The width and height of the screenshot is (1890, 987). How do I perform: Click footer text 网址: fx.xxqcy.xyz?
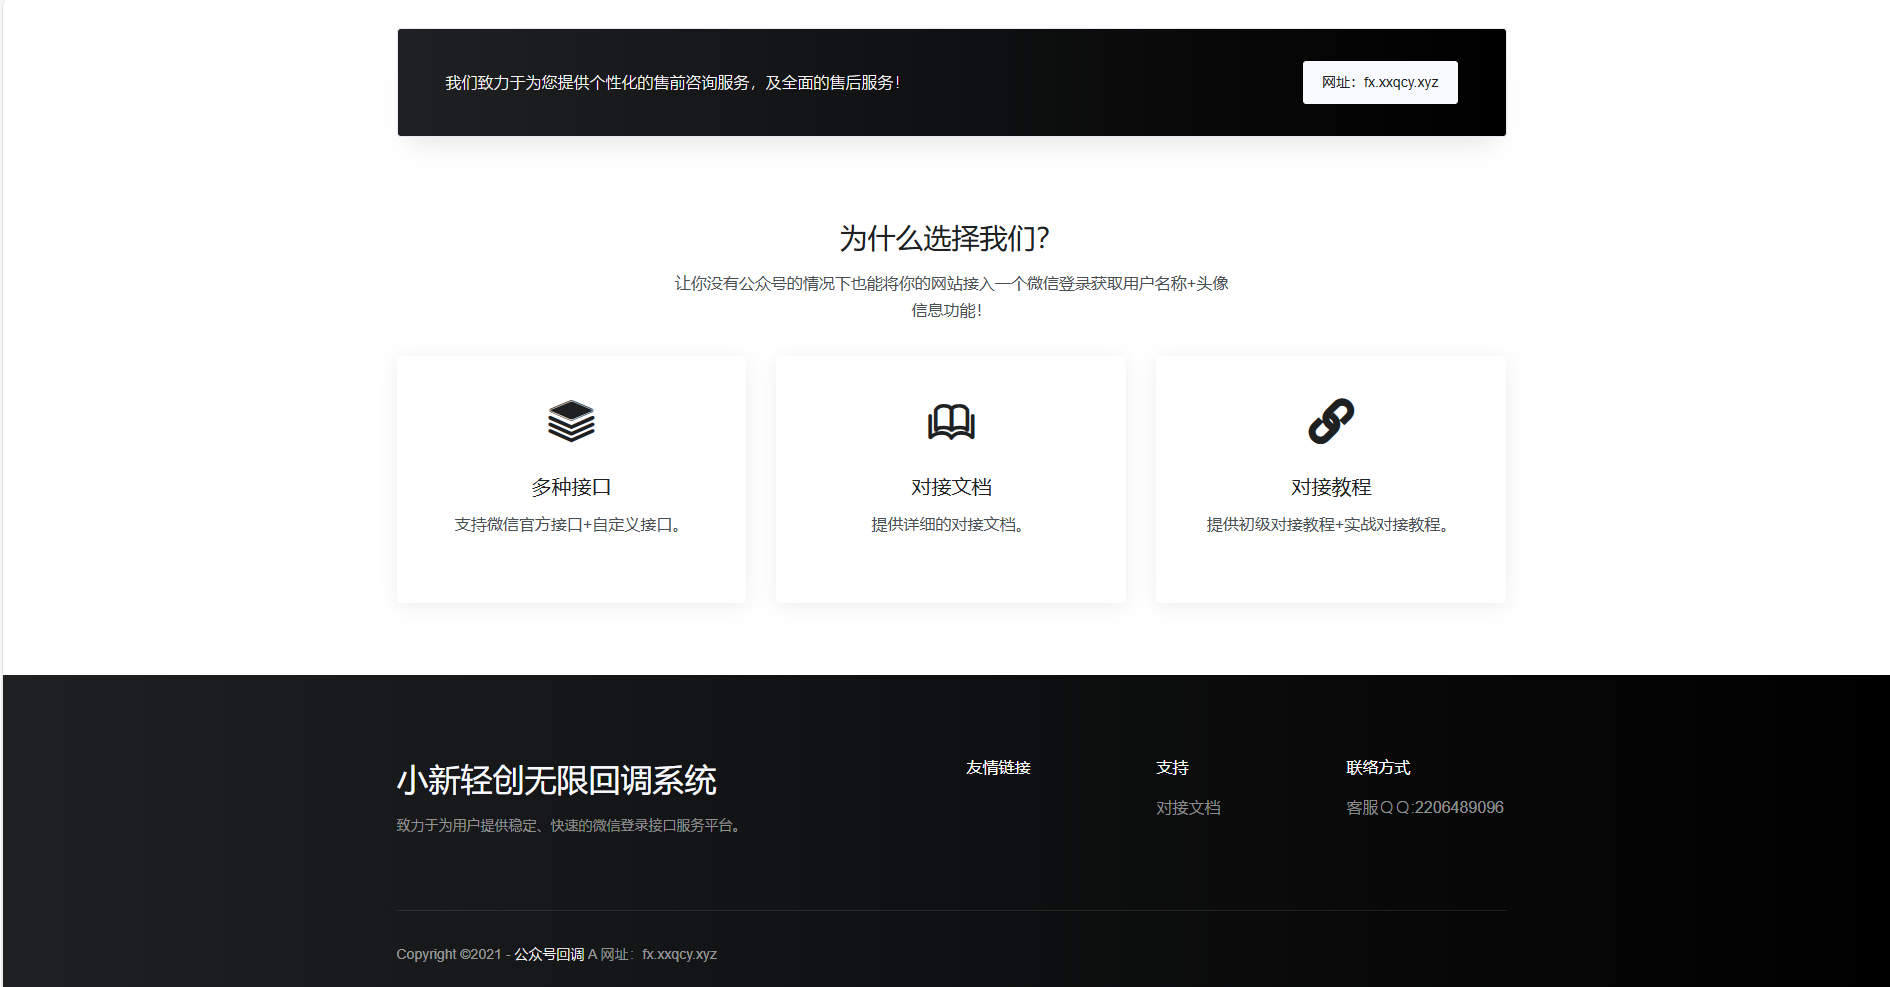pos(658,954)
